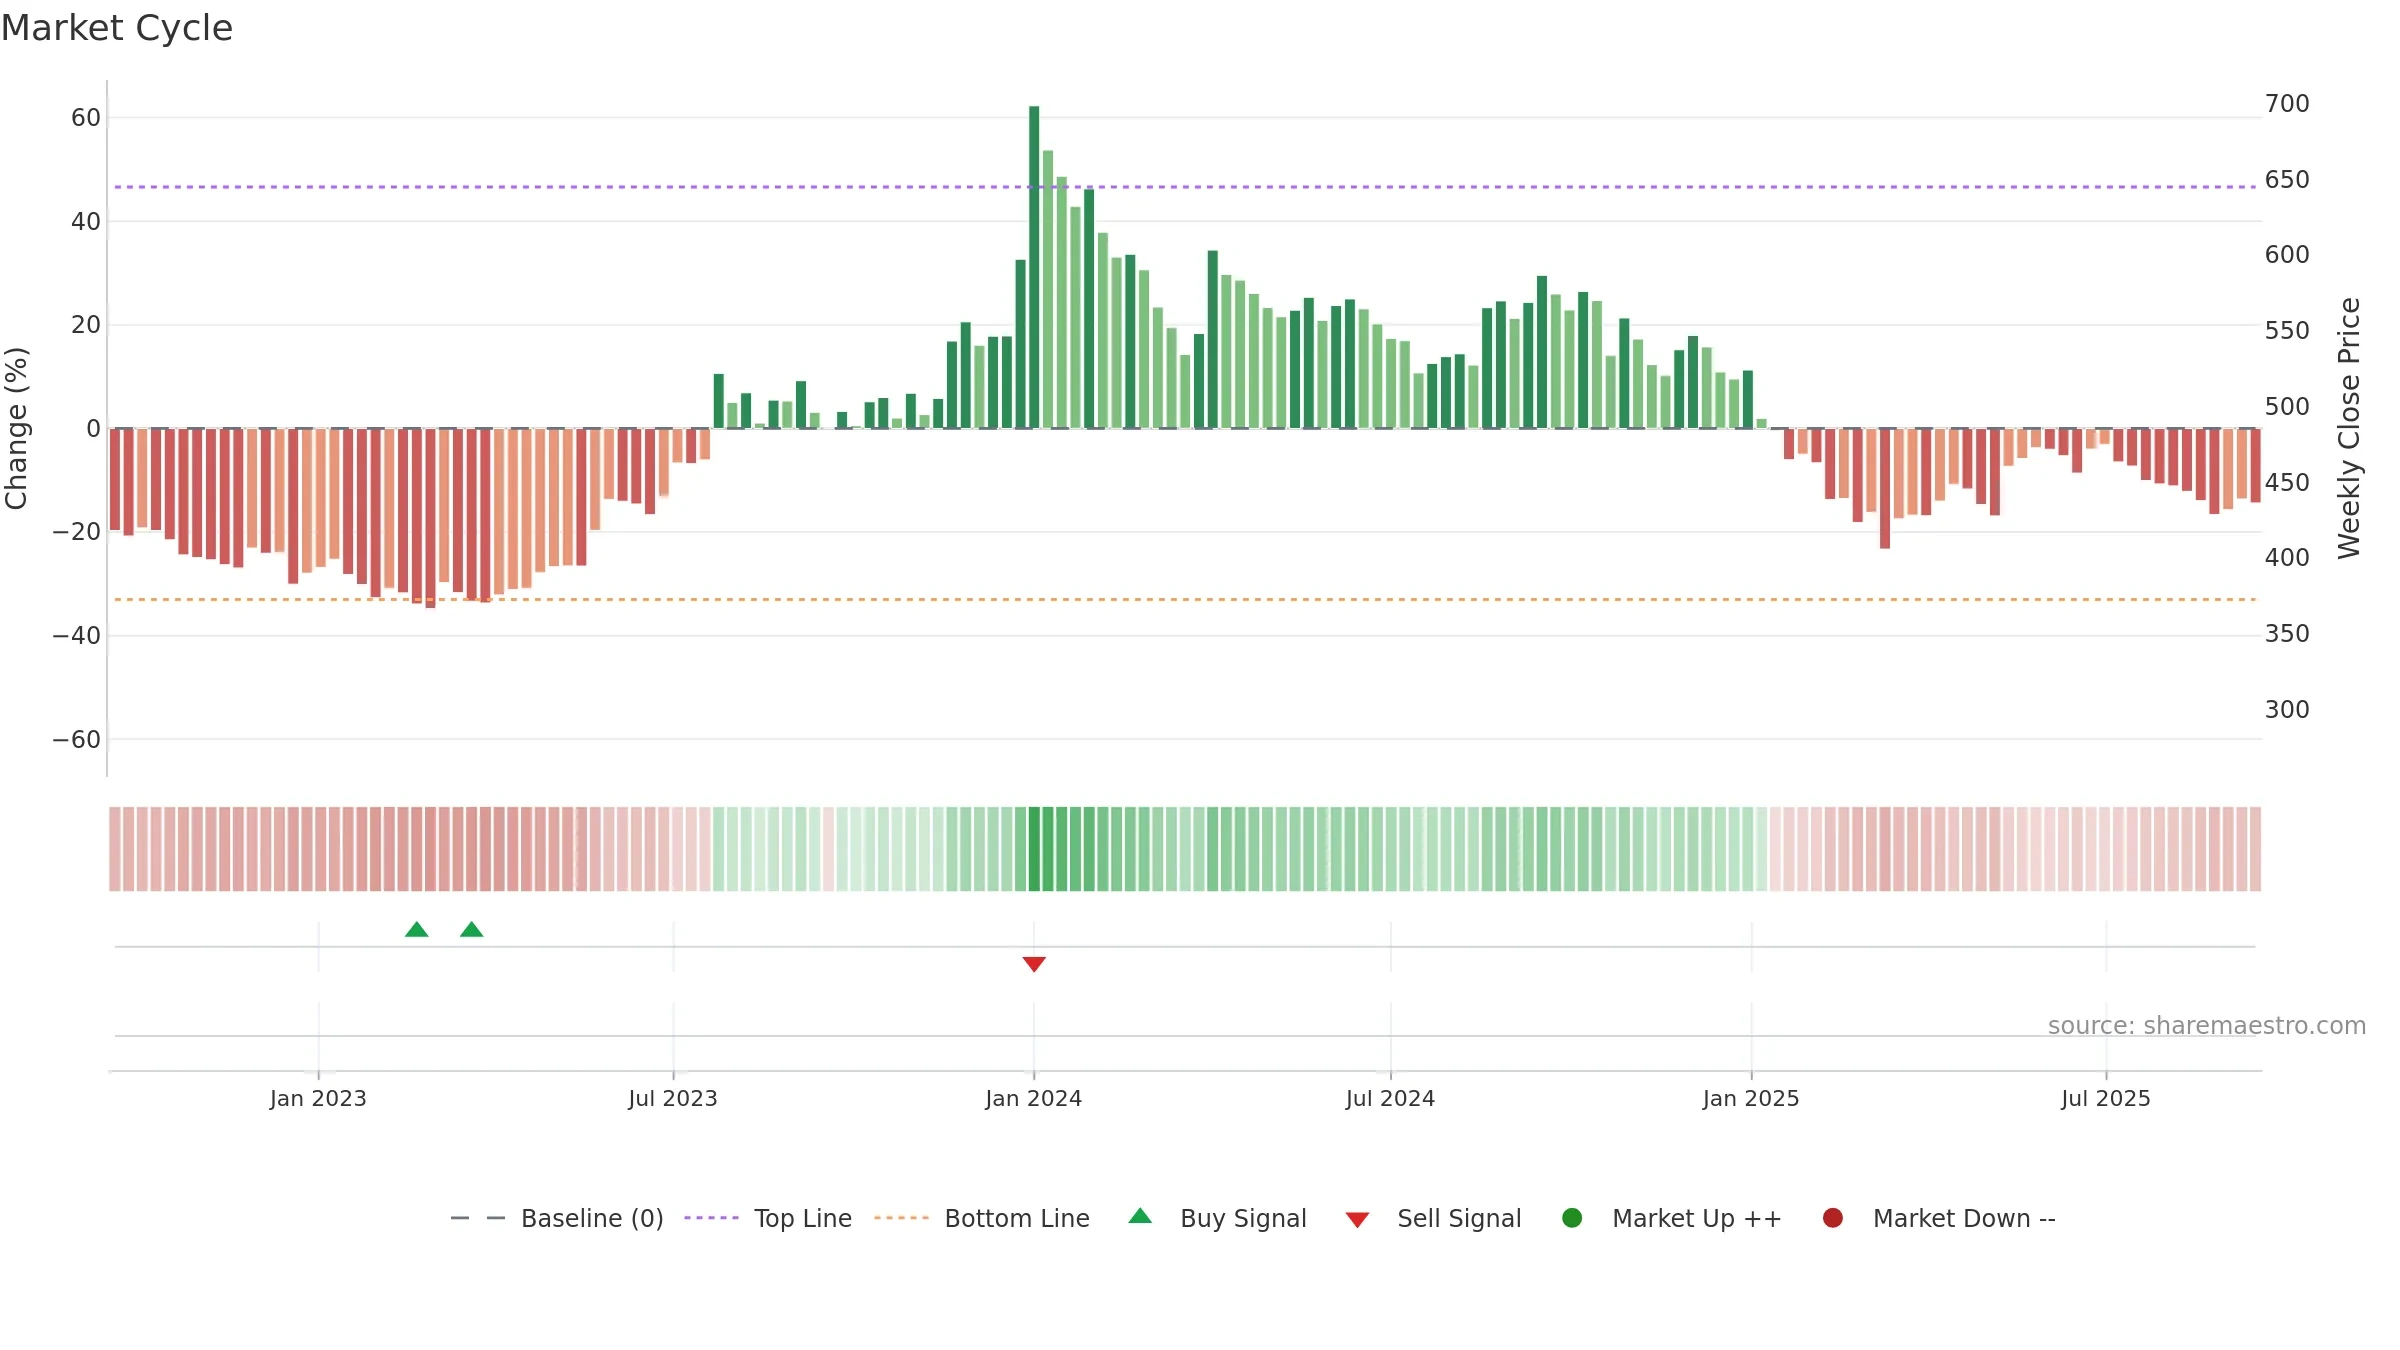Click the Jul 2025 axis label
The image size is (2400, 1350).
2106,1099
